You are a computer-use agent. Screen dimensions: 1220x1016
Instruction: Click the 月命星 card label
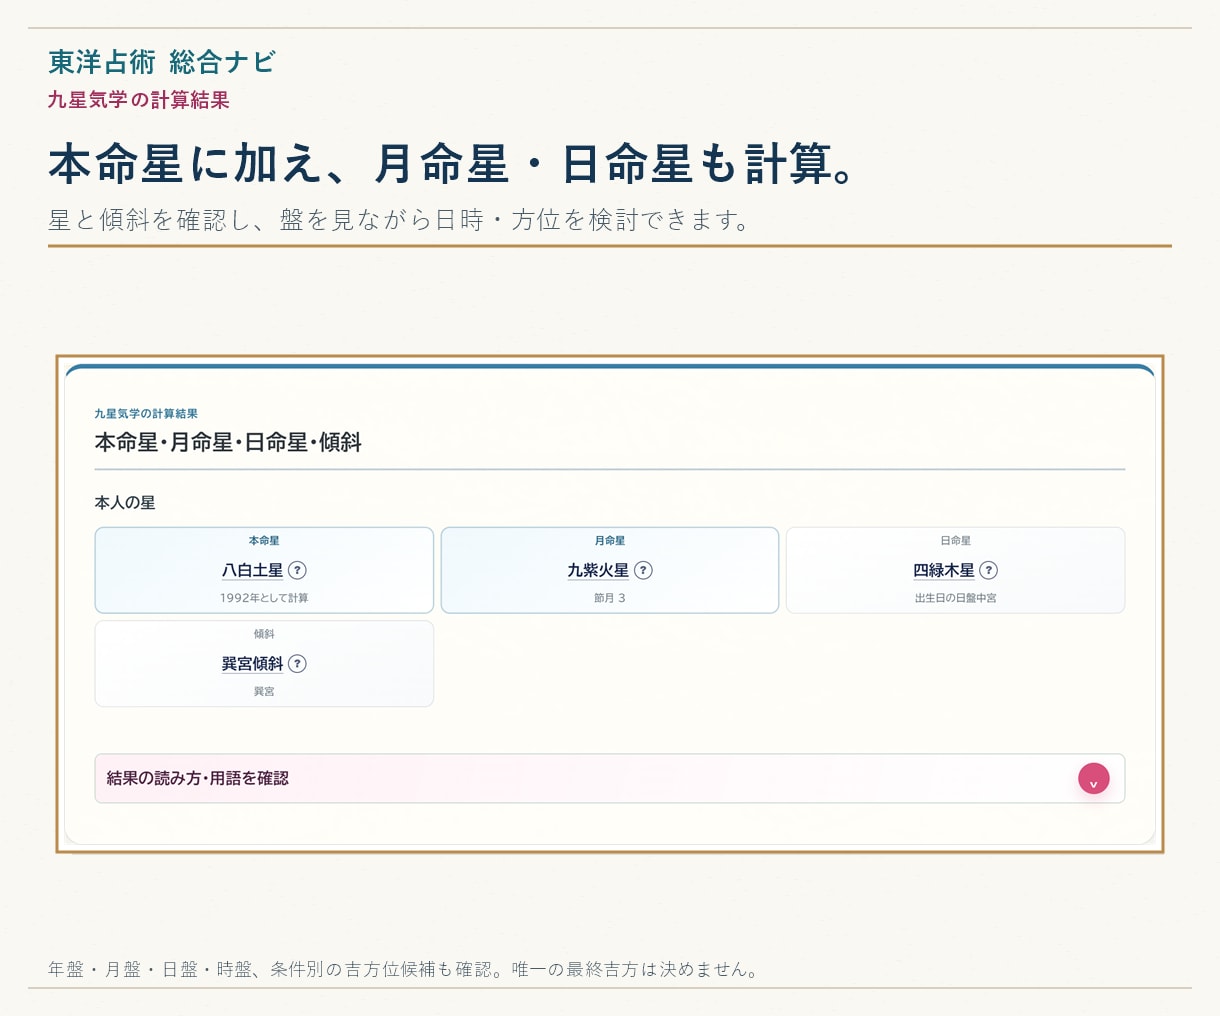609,541
